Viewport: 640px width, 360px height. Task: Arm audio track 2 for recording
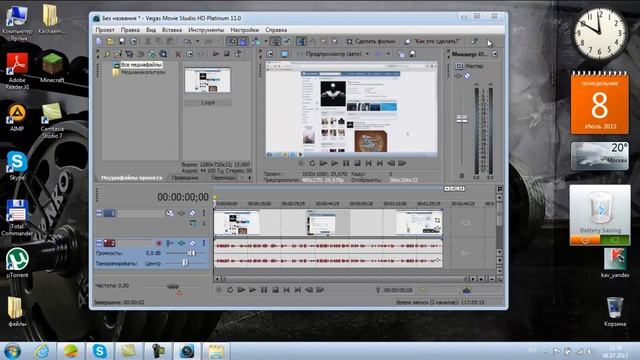(159, 243)
